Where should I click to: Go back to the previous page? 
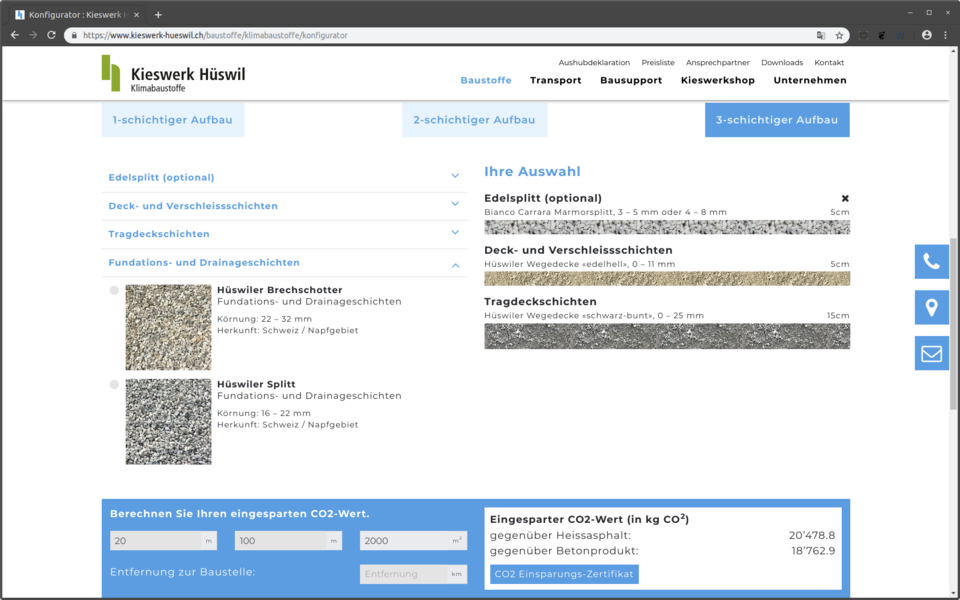point(15,36)
